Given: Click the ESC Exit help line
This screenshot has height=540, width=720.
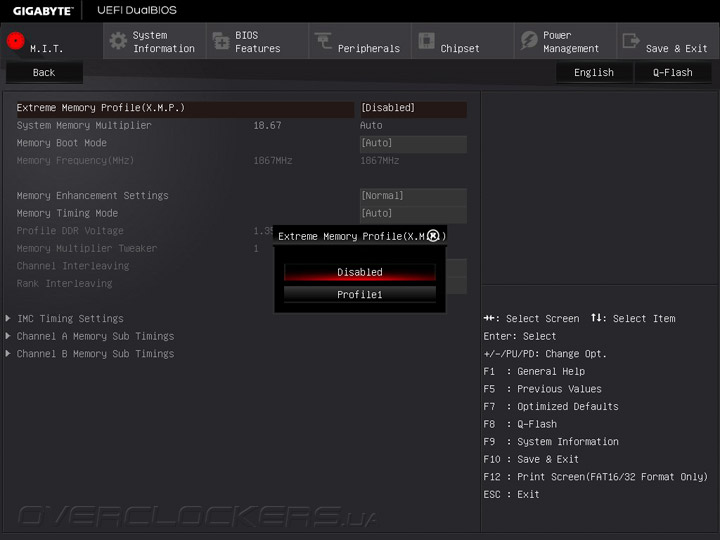Looking at the screenshot, I should point(511,494).
